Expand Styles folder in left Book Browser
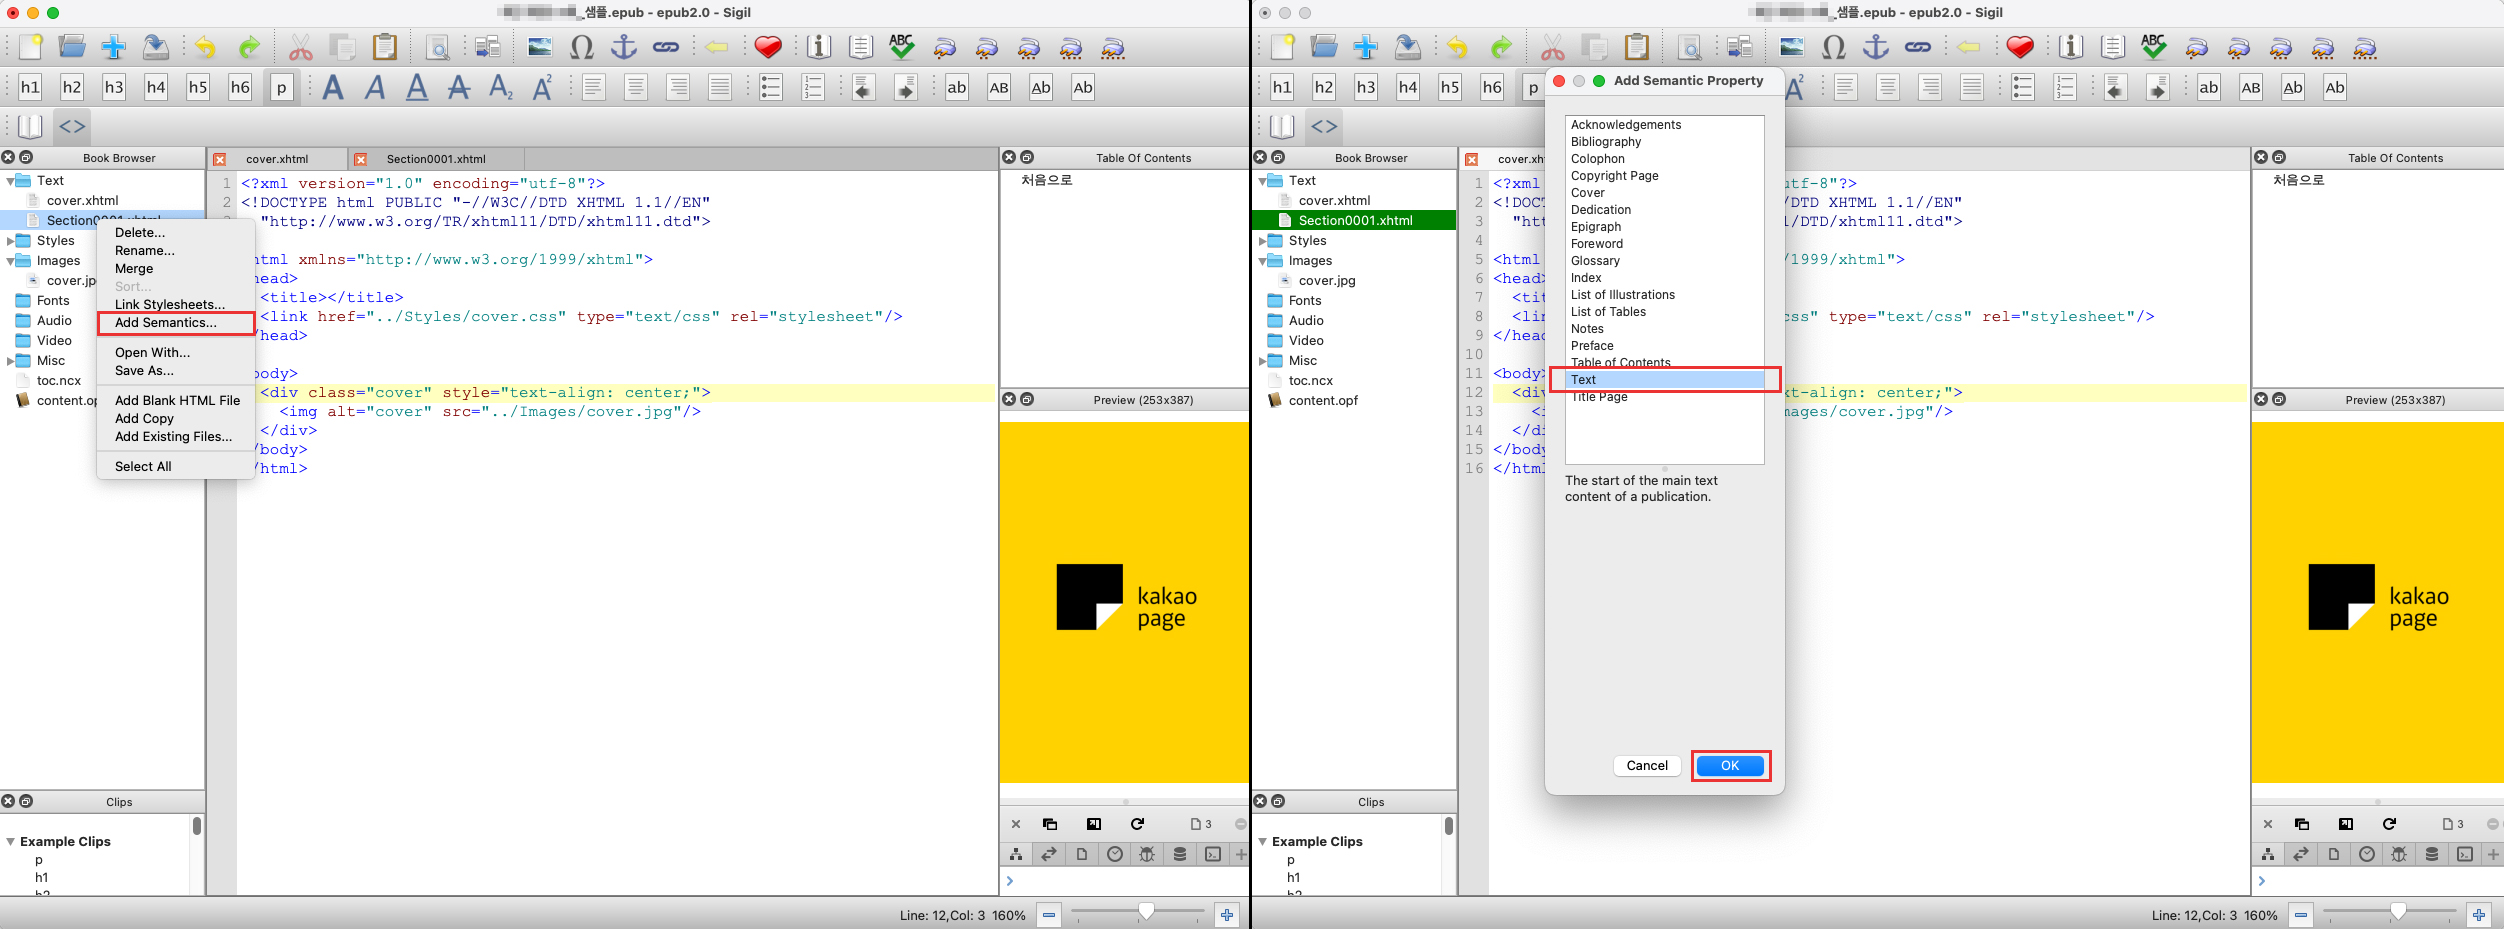Image resolution: width=2504 pixels, height=929 pixels. tap(10, 241)
